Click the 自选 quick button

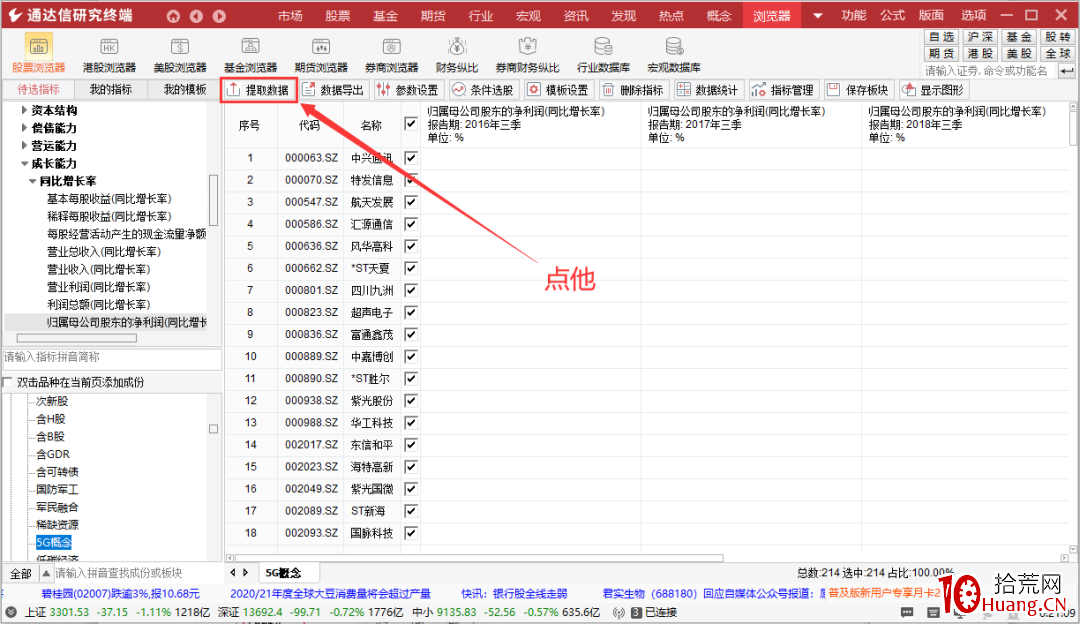941,37
